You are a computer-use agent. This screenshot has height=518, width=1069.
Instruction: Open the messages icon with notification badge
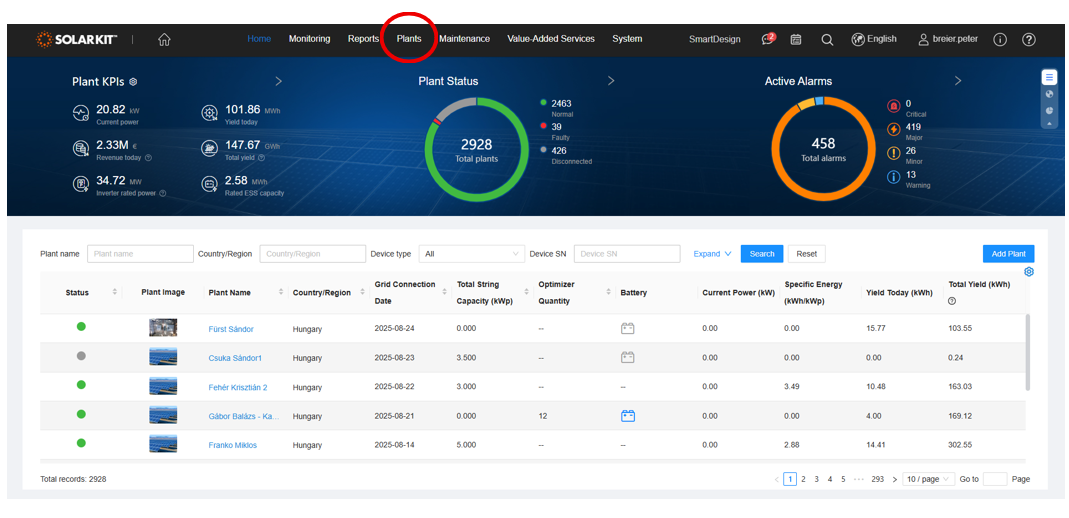767,40
